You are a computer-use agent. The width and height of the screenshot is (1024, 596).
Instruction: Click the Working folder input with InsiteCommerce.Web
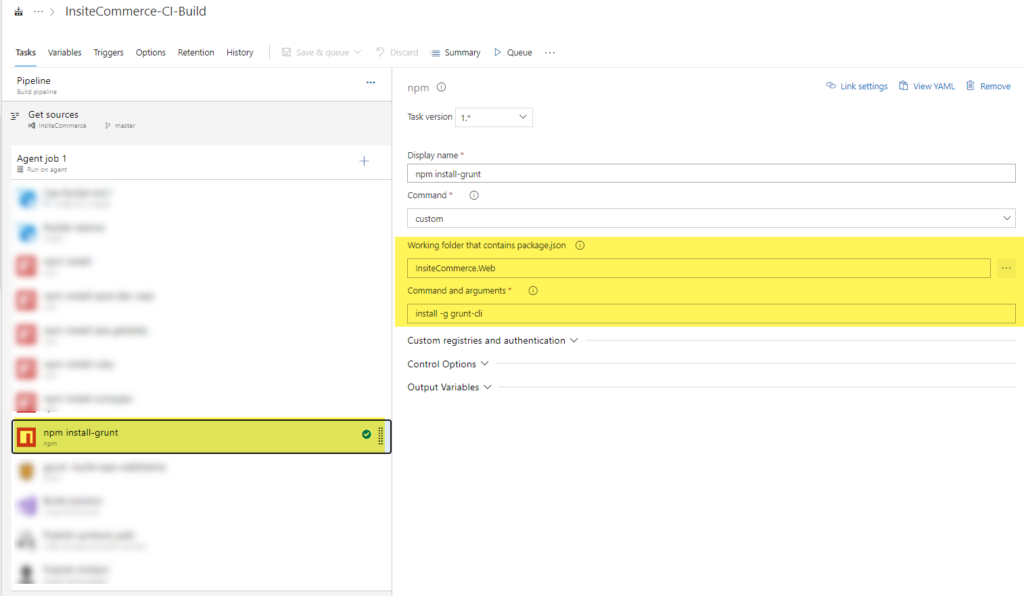coord(699,268)
